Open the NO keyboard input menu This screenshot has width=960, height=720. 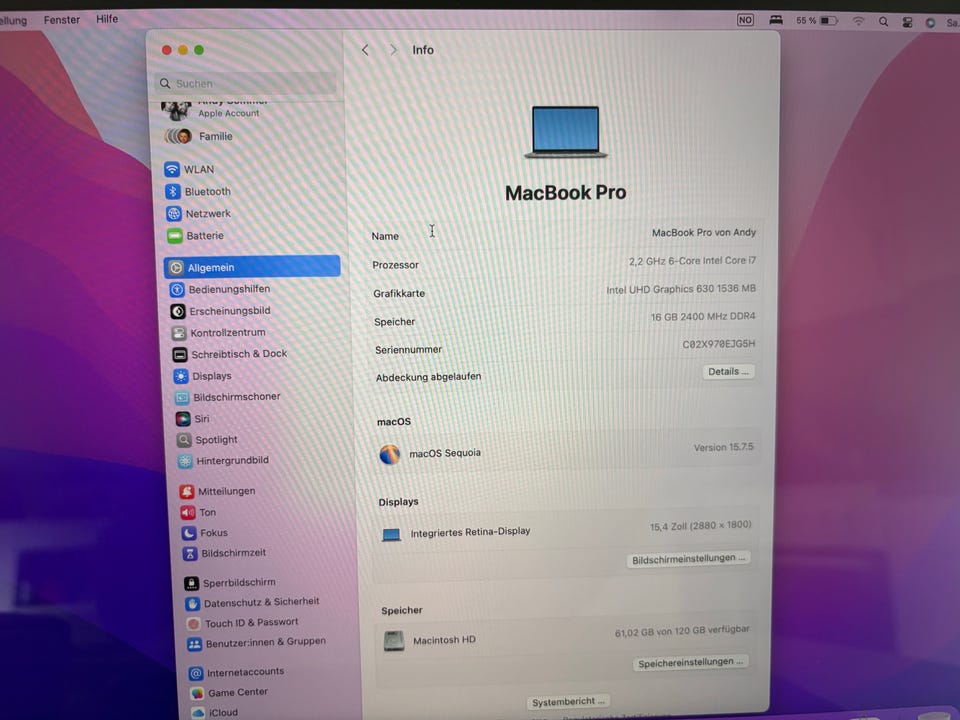(745, 20)
